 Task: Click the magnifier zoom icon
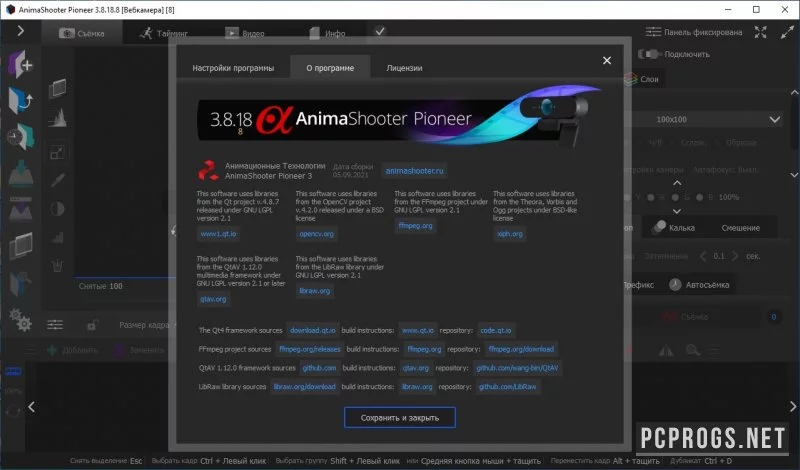[692, 350]
